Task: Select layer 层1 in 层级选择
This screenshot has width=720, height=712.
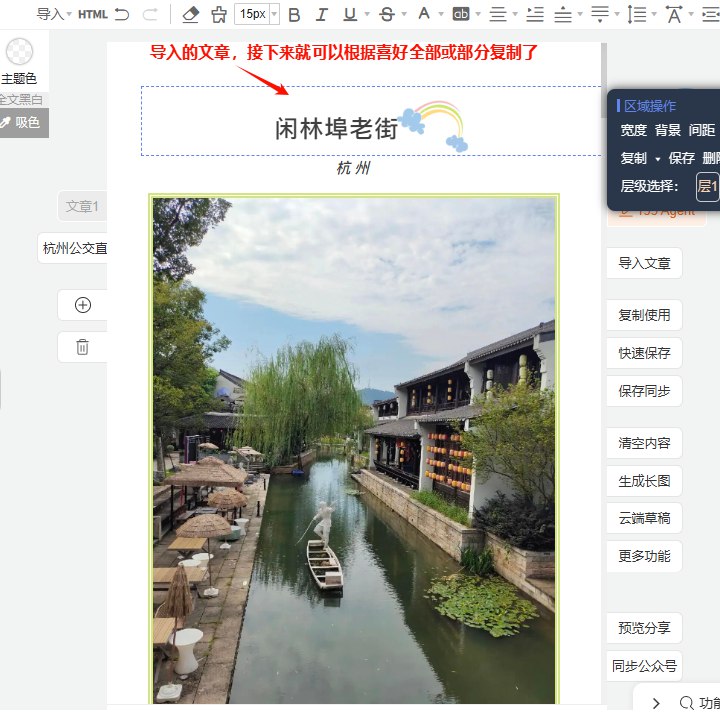Action: pyautogui.click(x=707, y=187)
